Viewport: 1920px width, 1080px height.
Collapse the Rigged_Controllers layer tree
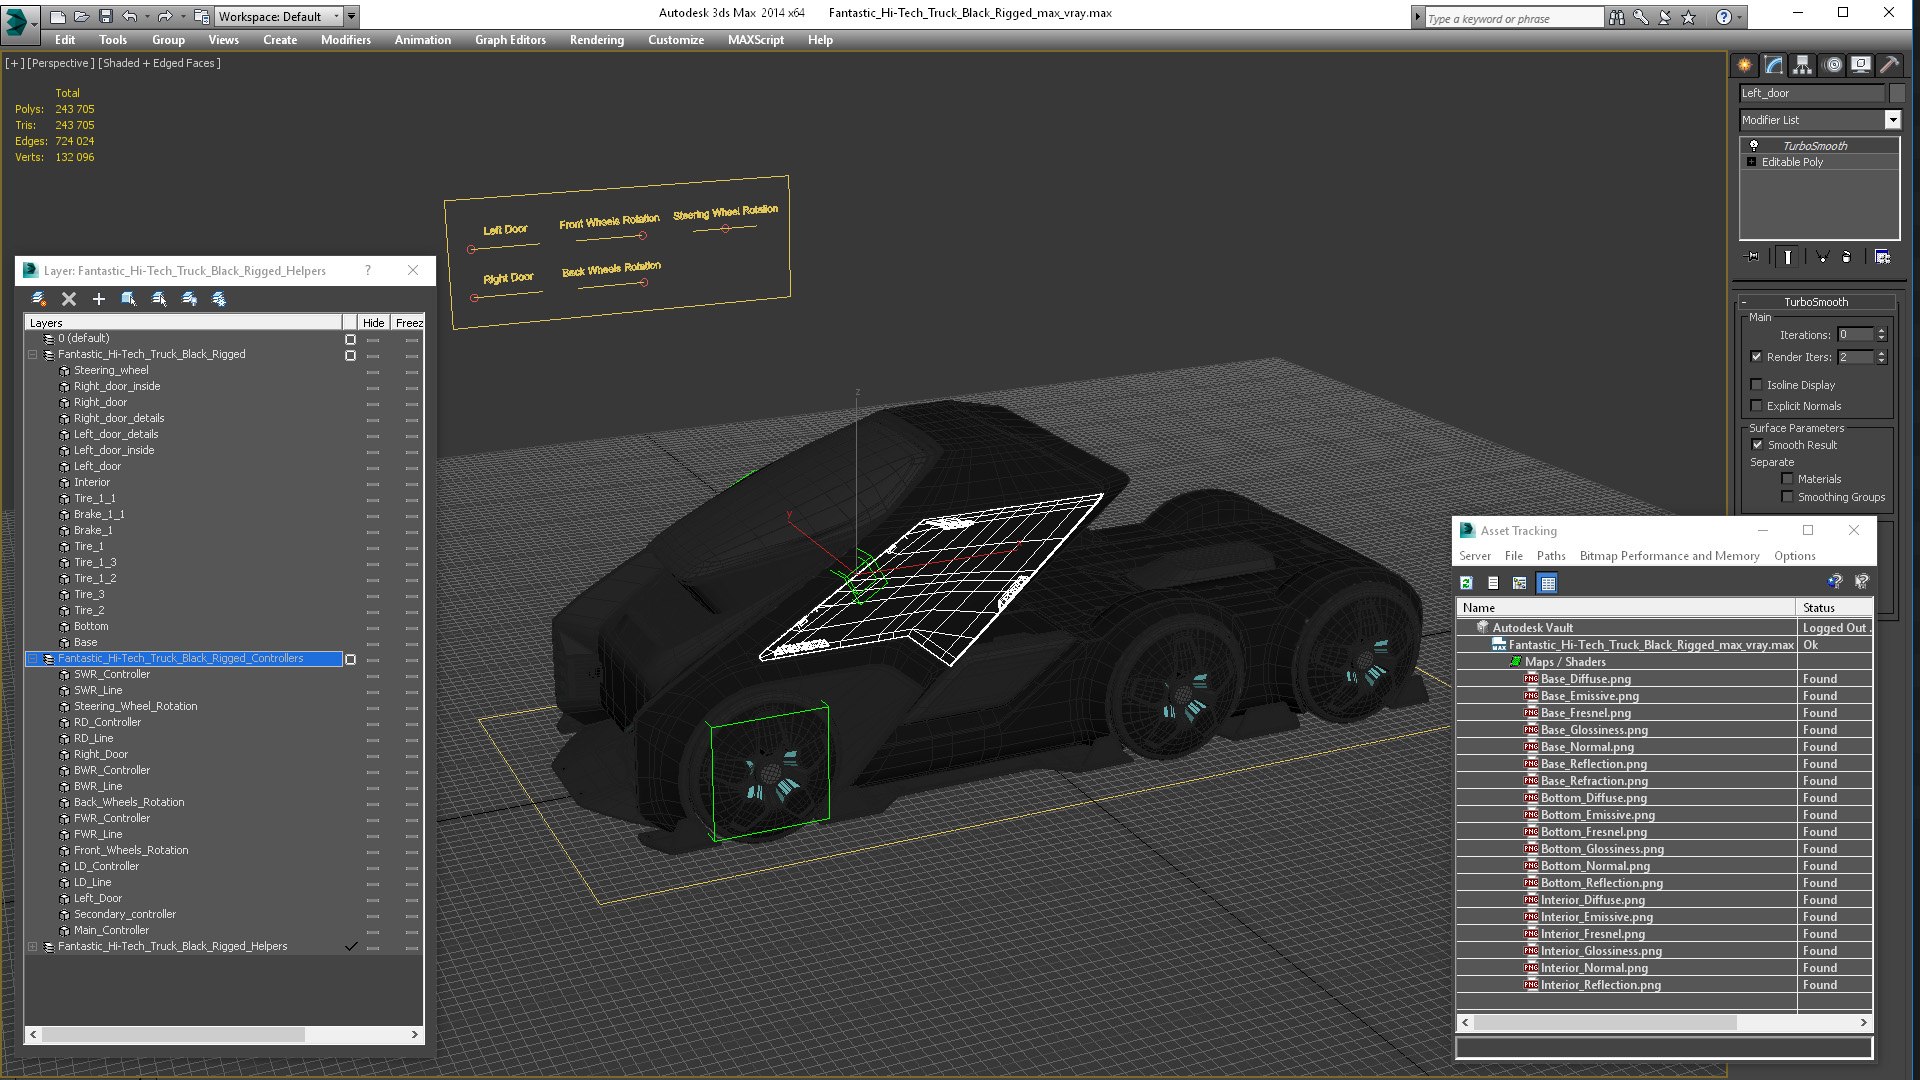click(32, 659)
